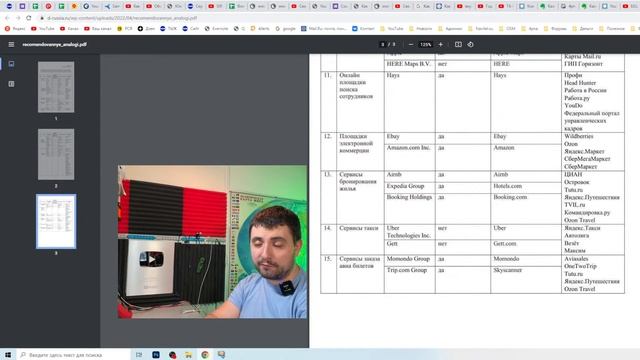640x360 pixels.
Task: Click the 'Aviasales' text
Action: coord(576,259)
